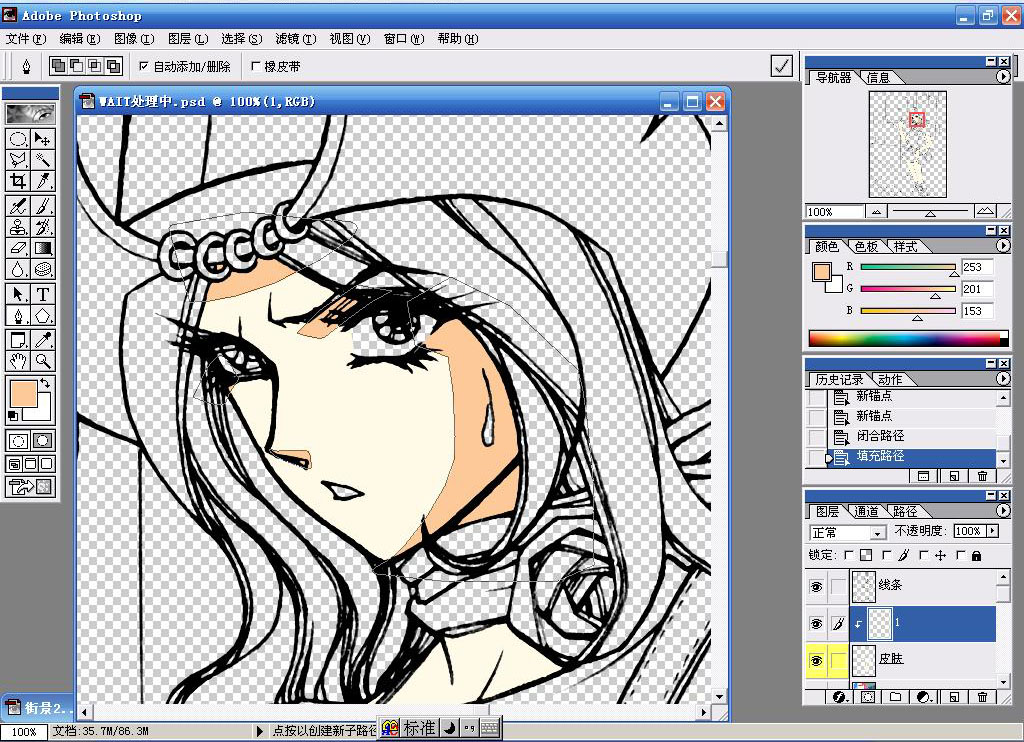Viewport: 1024px width, 742px height.
Task: Select the Pen tool in toolbox
Action: point(18,315)
